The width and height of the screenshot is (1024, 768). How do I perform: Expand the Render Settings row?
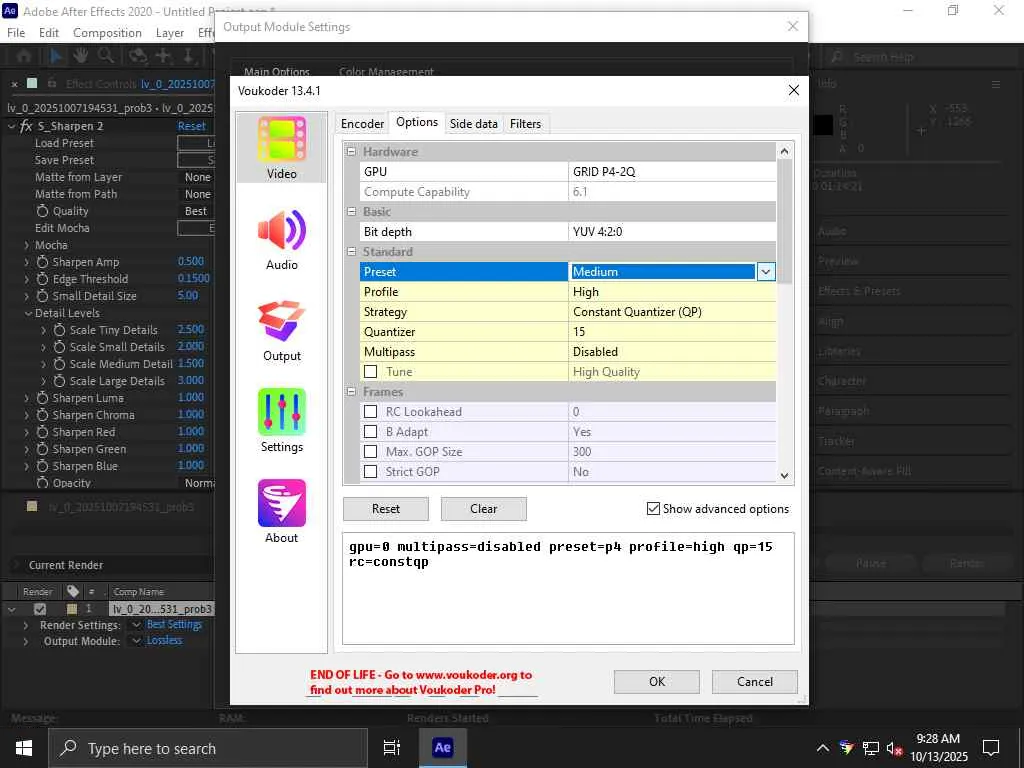pos(25,625)
